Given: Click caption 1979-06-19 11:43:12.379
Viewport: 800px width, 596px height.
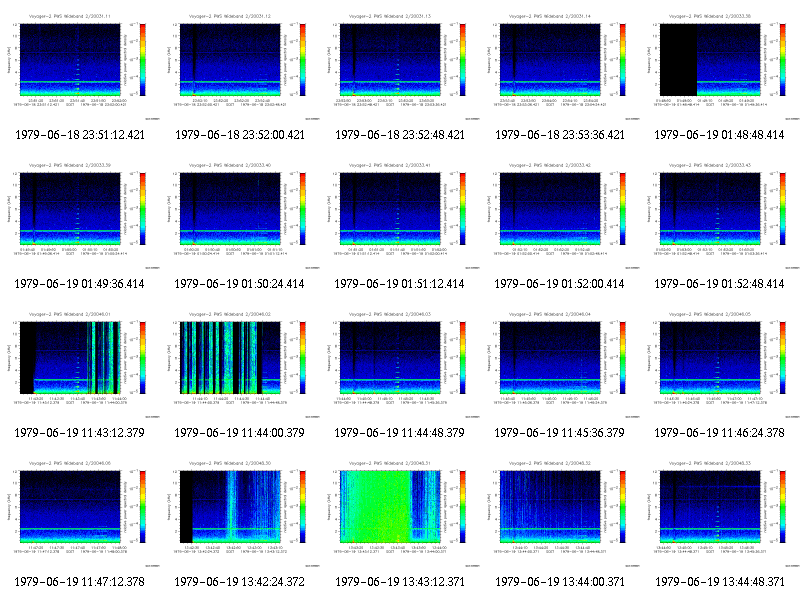Looking at the screenshot, I should (x=80, y=433).
